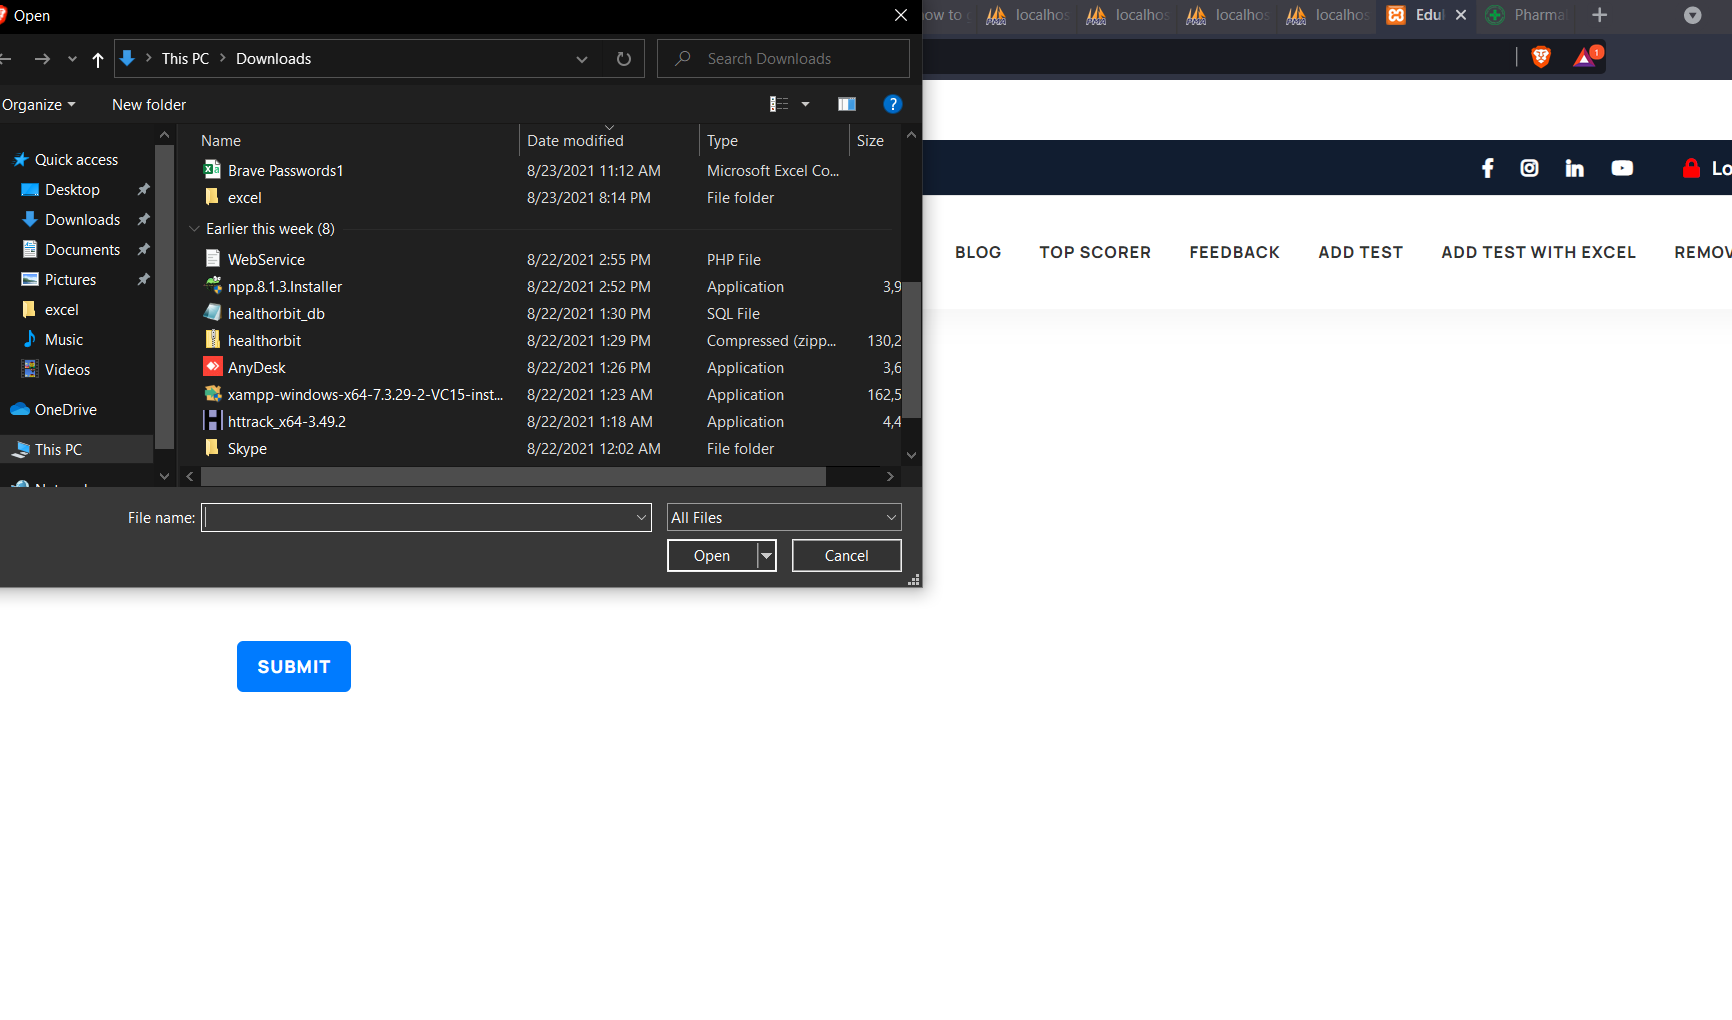1732x1020 pixels.
Task: Open the Facebook icon on the website
Action: (x=1488, y=168)
